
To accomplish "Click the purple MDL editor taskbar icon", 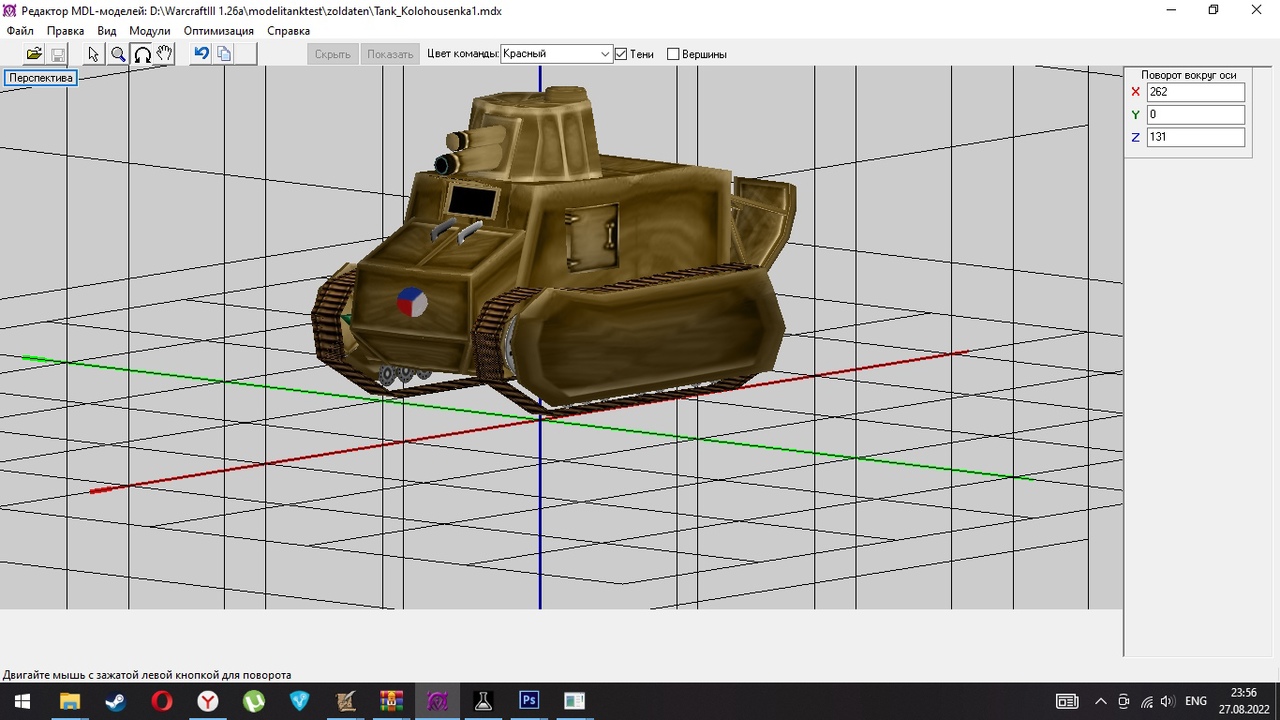I will click(x=437, y=701).
